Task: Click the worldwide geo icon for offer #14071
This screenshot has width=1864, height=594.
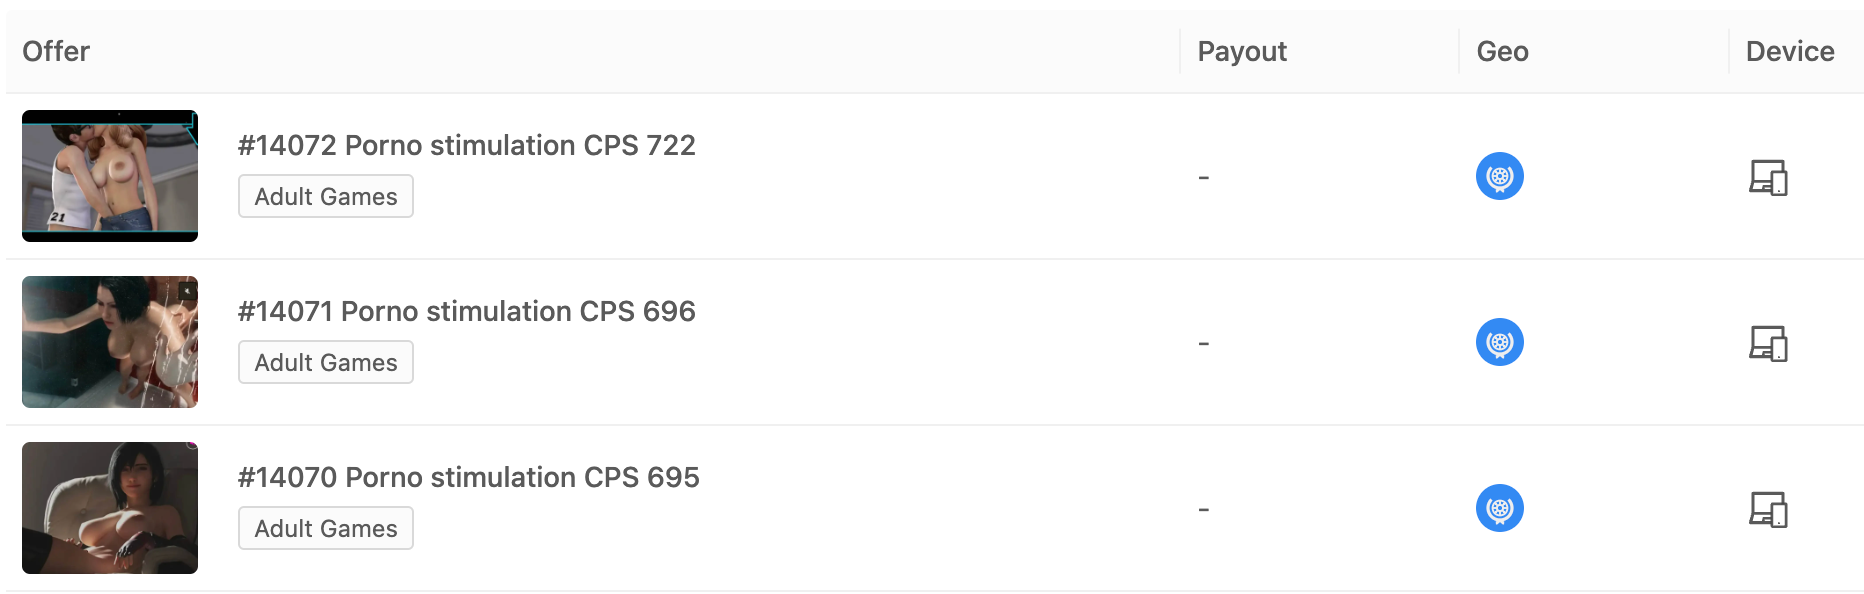Action: click(1499, 343)
